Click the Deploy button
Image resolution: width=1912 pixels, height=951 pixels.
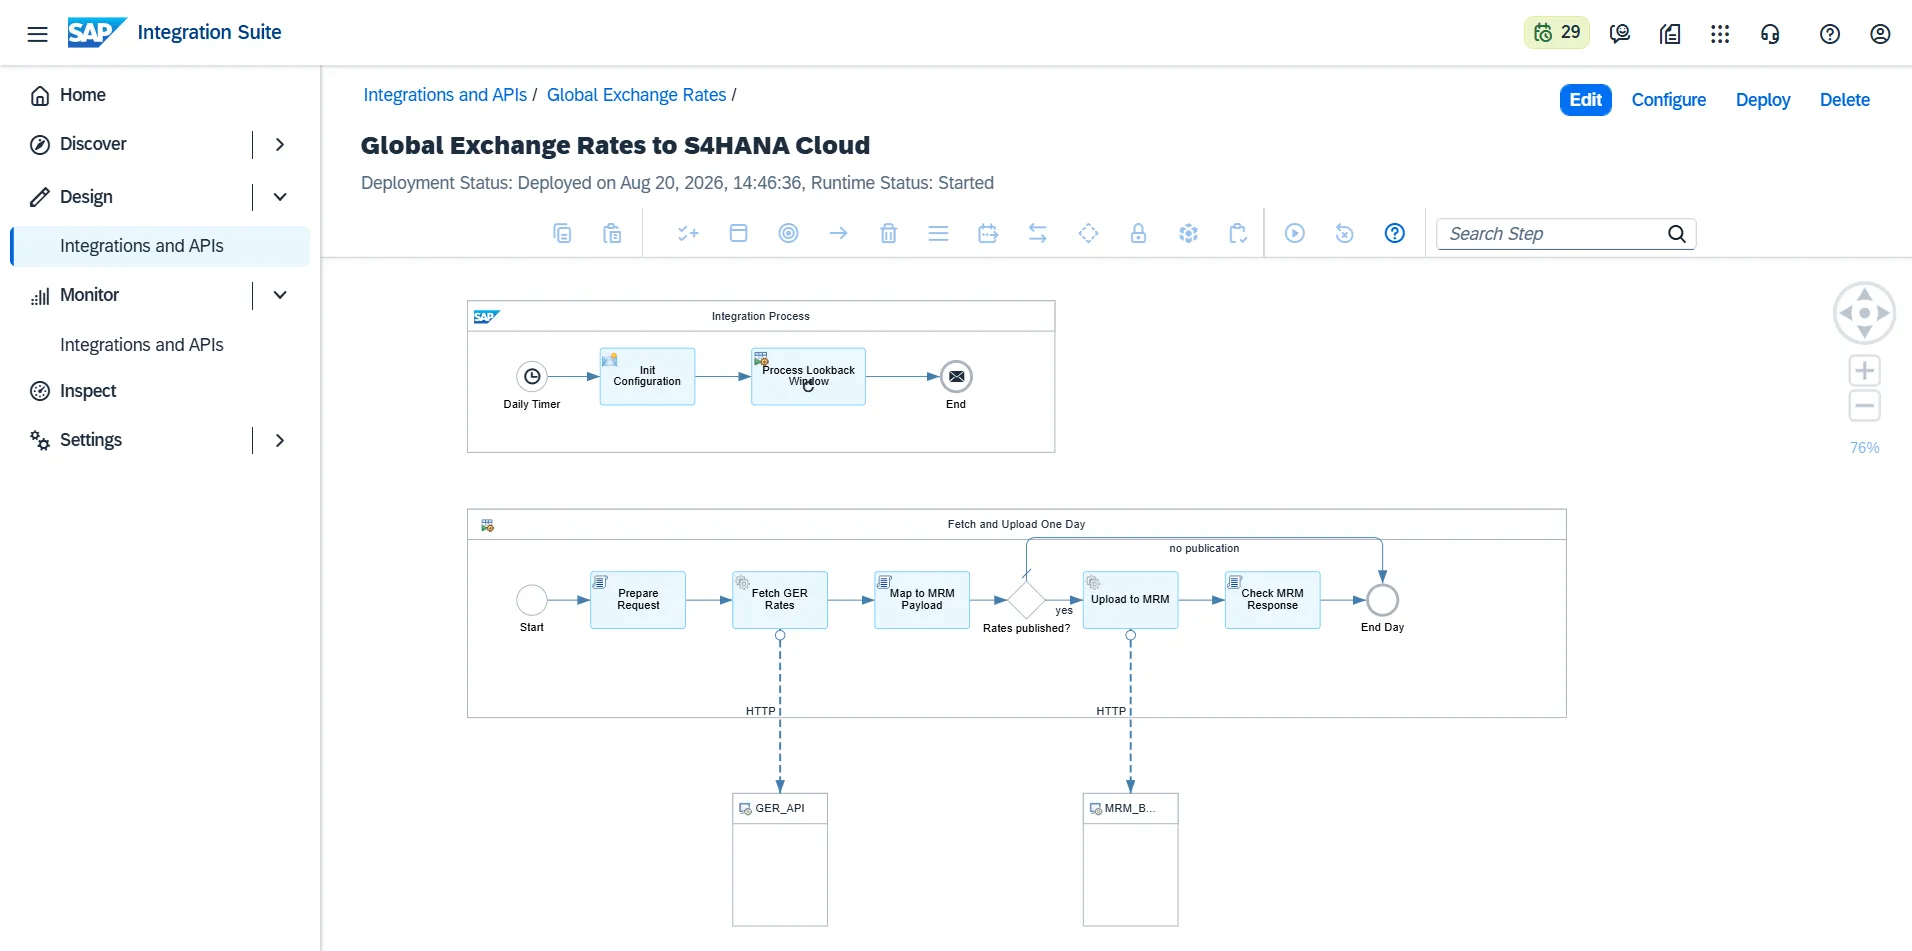click(1762, 100)
